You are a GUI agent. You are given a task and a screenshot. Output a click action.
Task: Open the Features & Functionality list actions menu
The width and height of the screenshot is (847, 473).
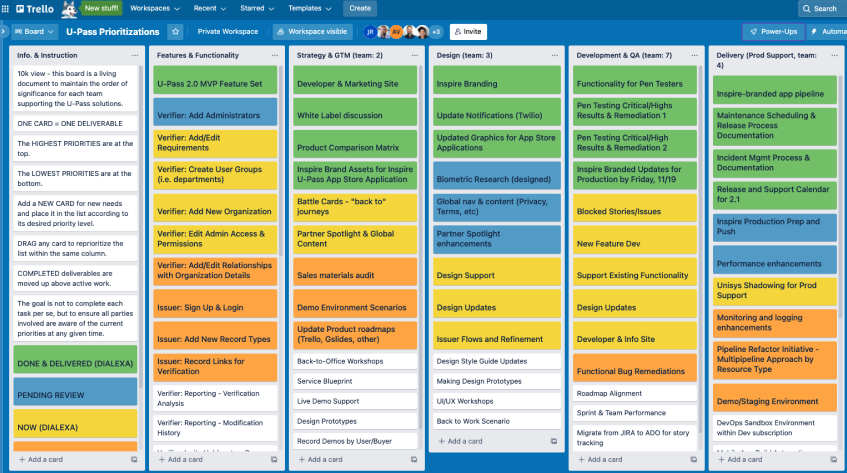click(x=274, y=55)
